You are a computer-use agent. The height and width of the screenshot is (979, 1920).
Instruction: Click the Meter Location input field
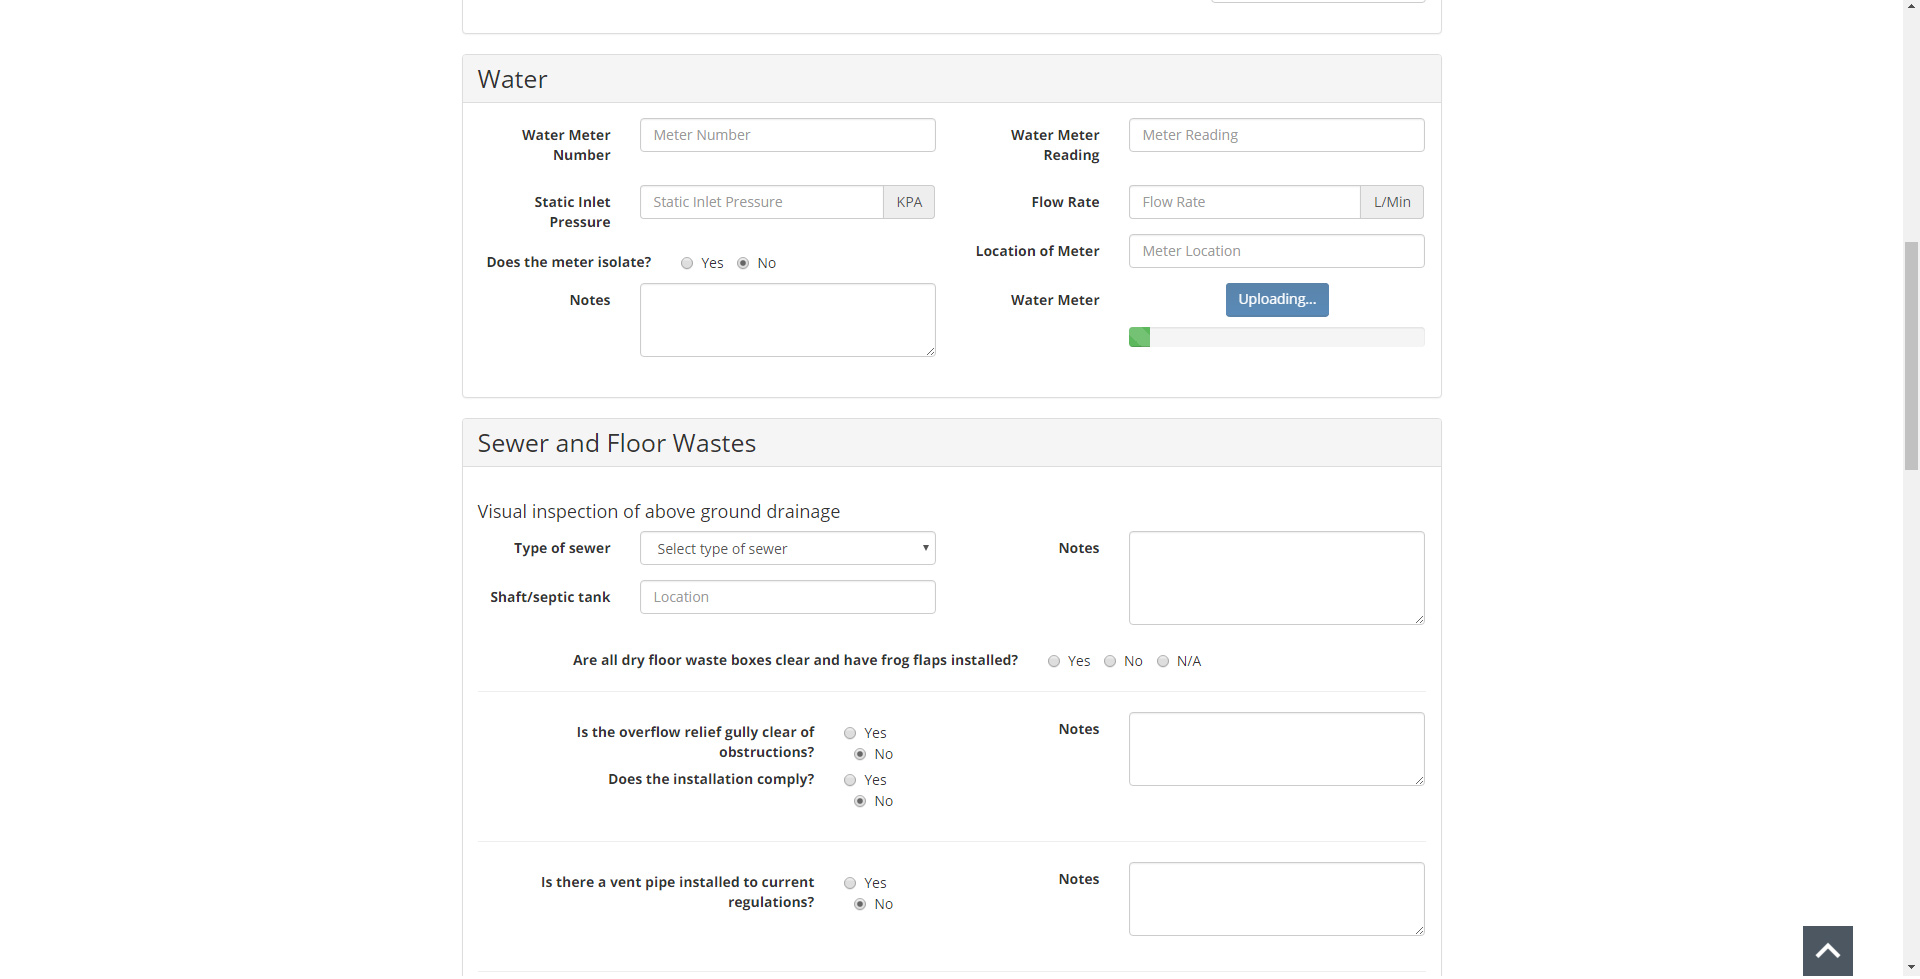[x=1276, y=252]
